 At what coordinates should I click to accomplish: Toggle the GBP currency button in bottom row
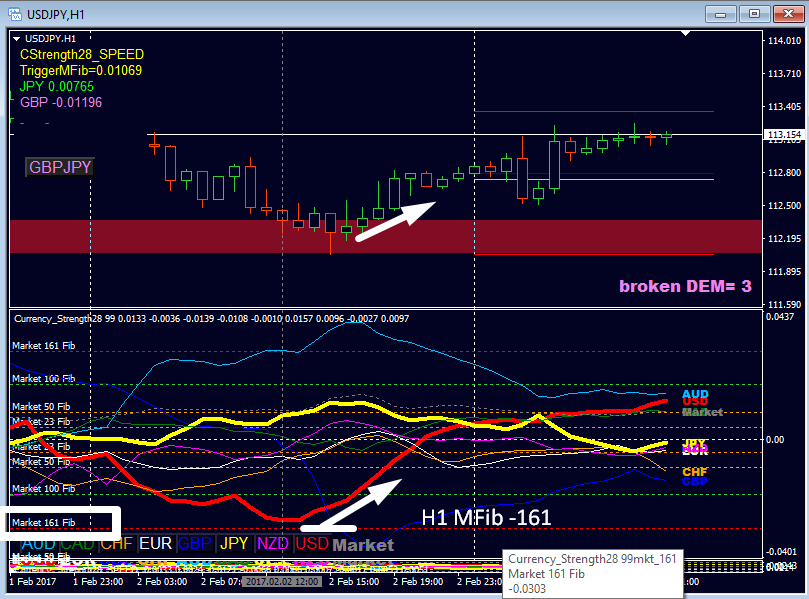pyautogui.click(x=195, y=544)
